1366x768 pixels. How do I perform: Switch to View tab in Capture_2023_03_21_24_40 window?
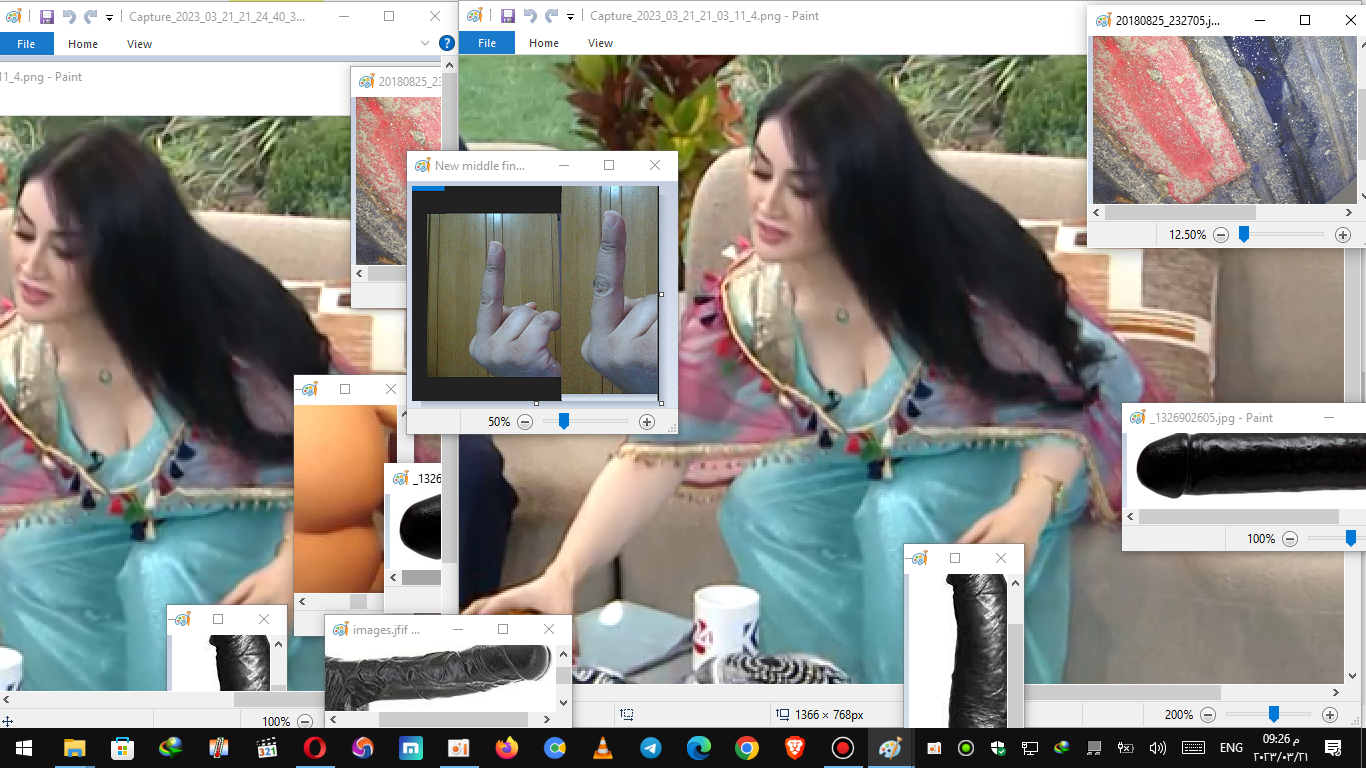[139, 43]
